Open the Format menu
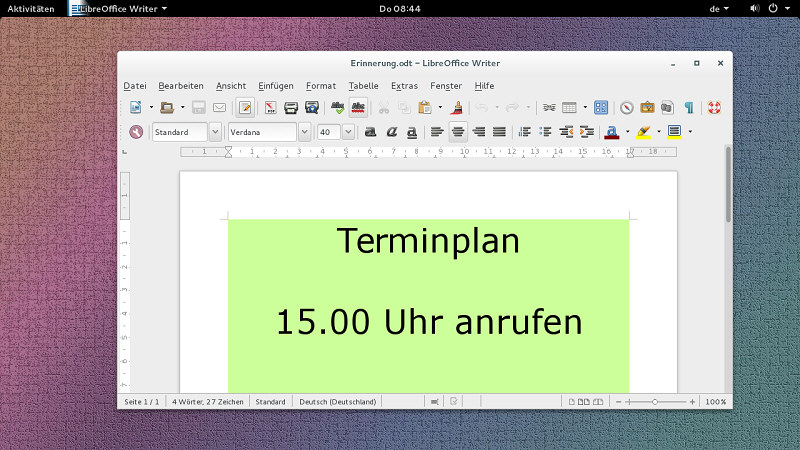The image size is (800, 450). click(x=321, y=86)
